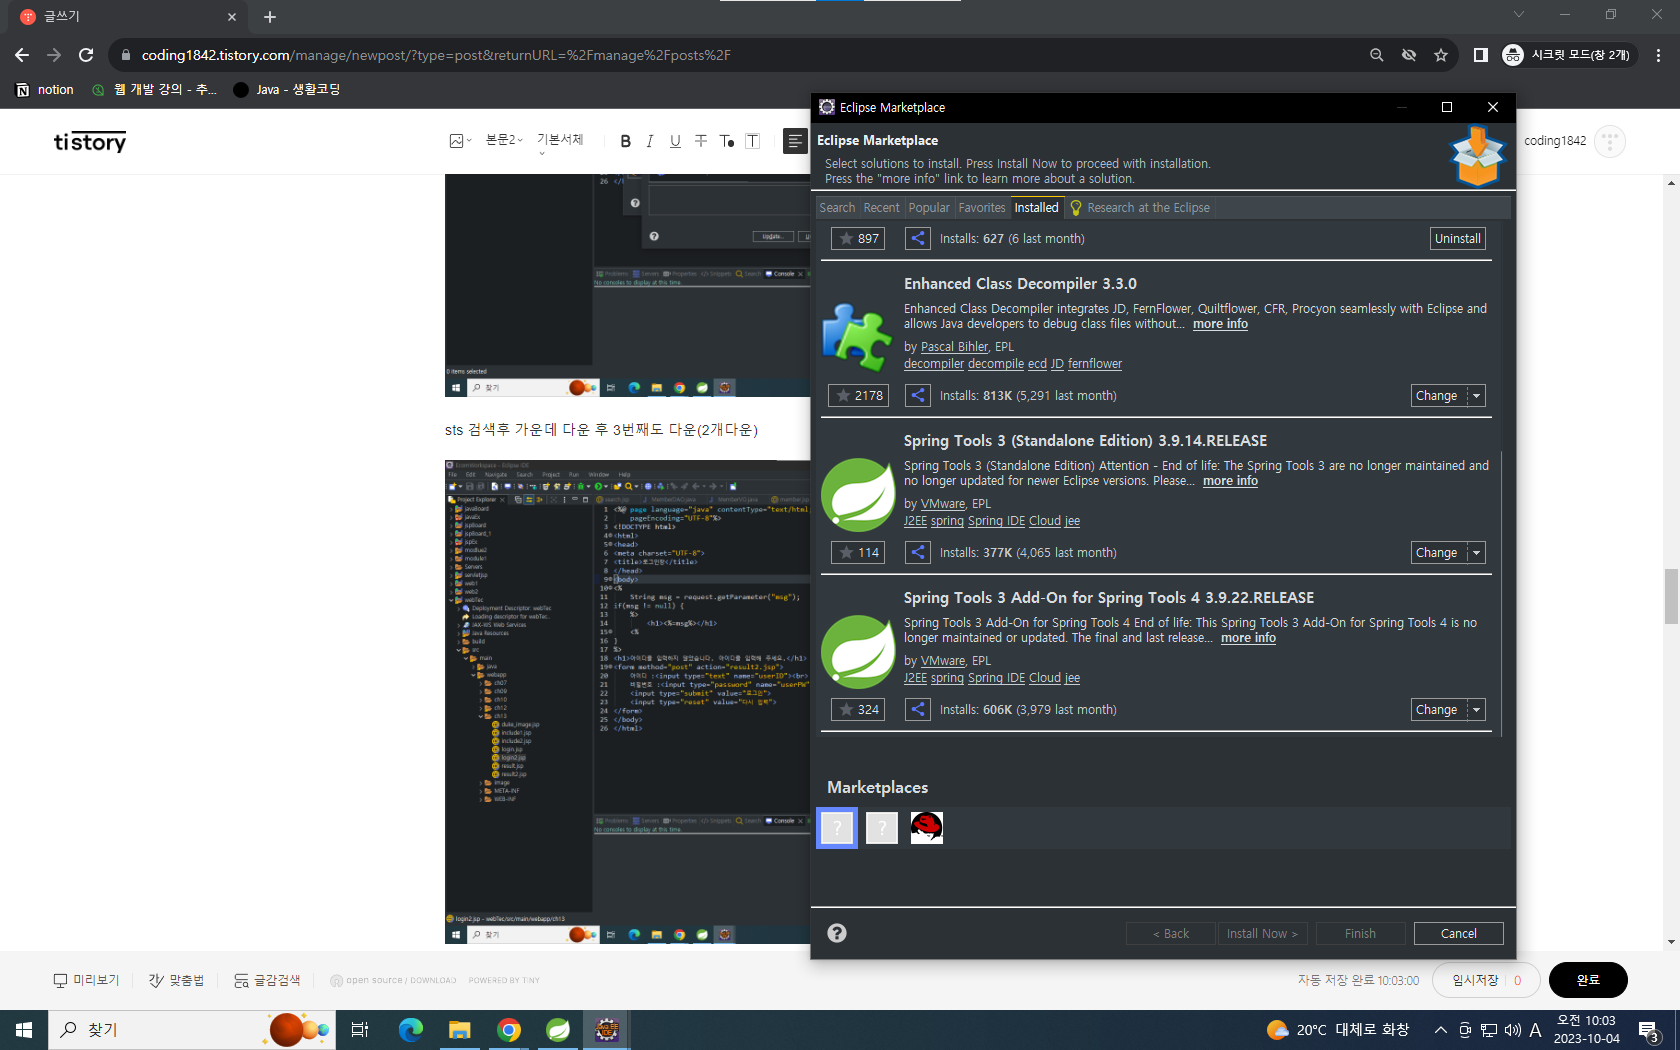1680x1050 pixels.
Task: Star the entry with 897 favorites
Action: (x=858, y=239)
